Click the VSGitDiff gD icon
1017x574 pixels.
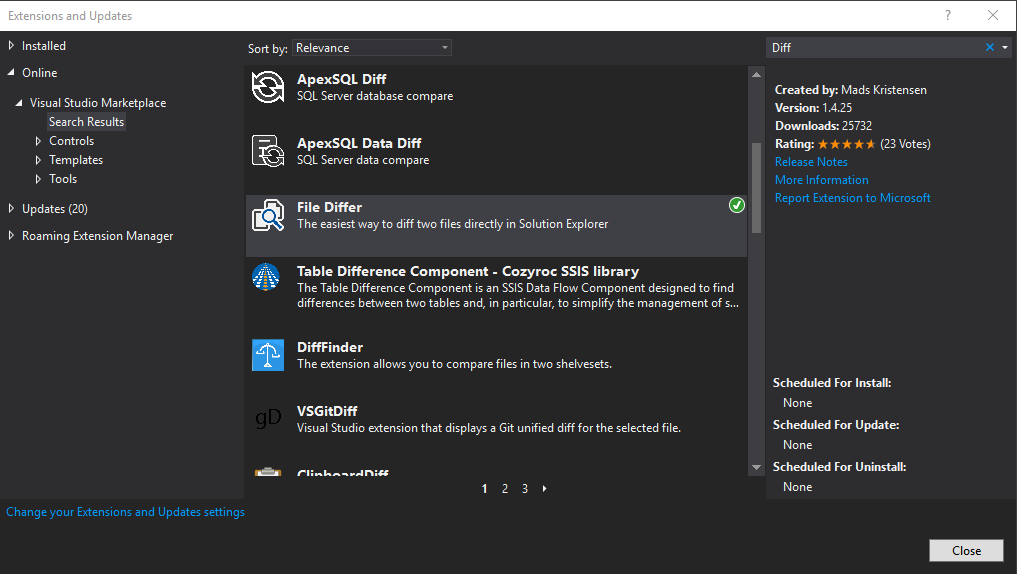[268, 418]
